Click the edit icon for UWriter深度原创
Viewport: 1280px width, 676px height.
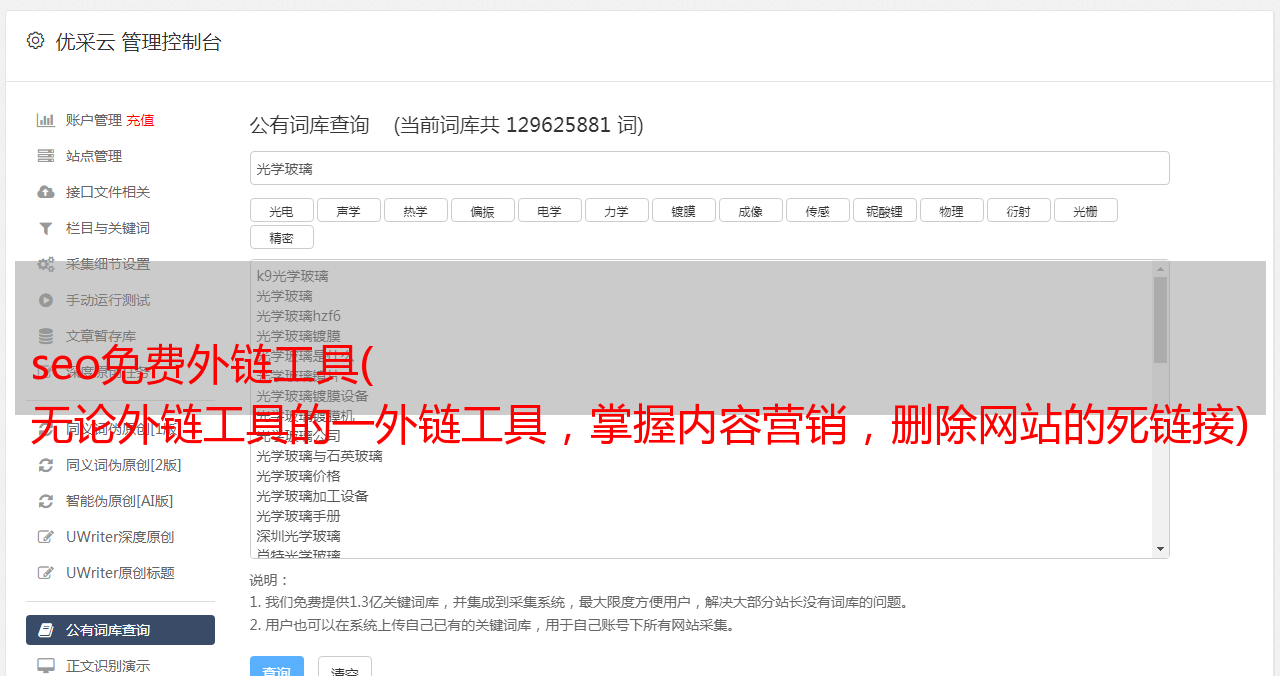coord(46,537)
